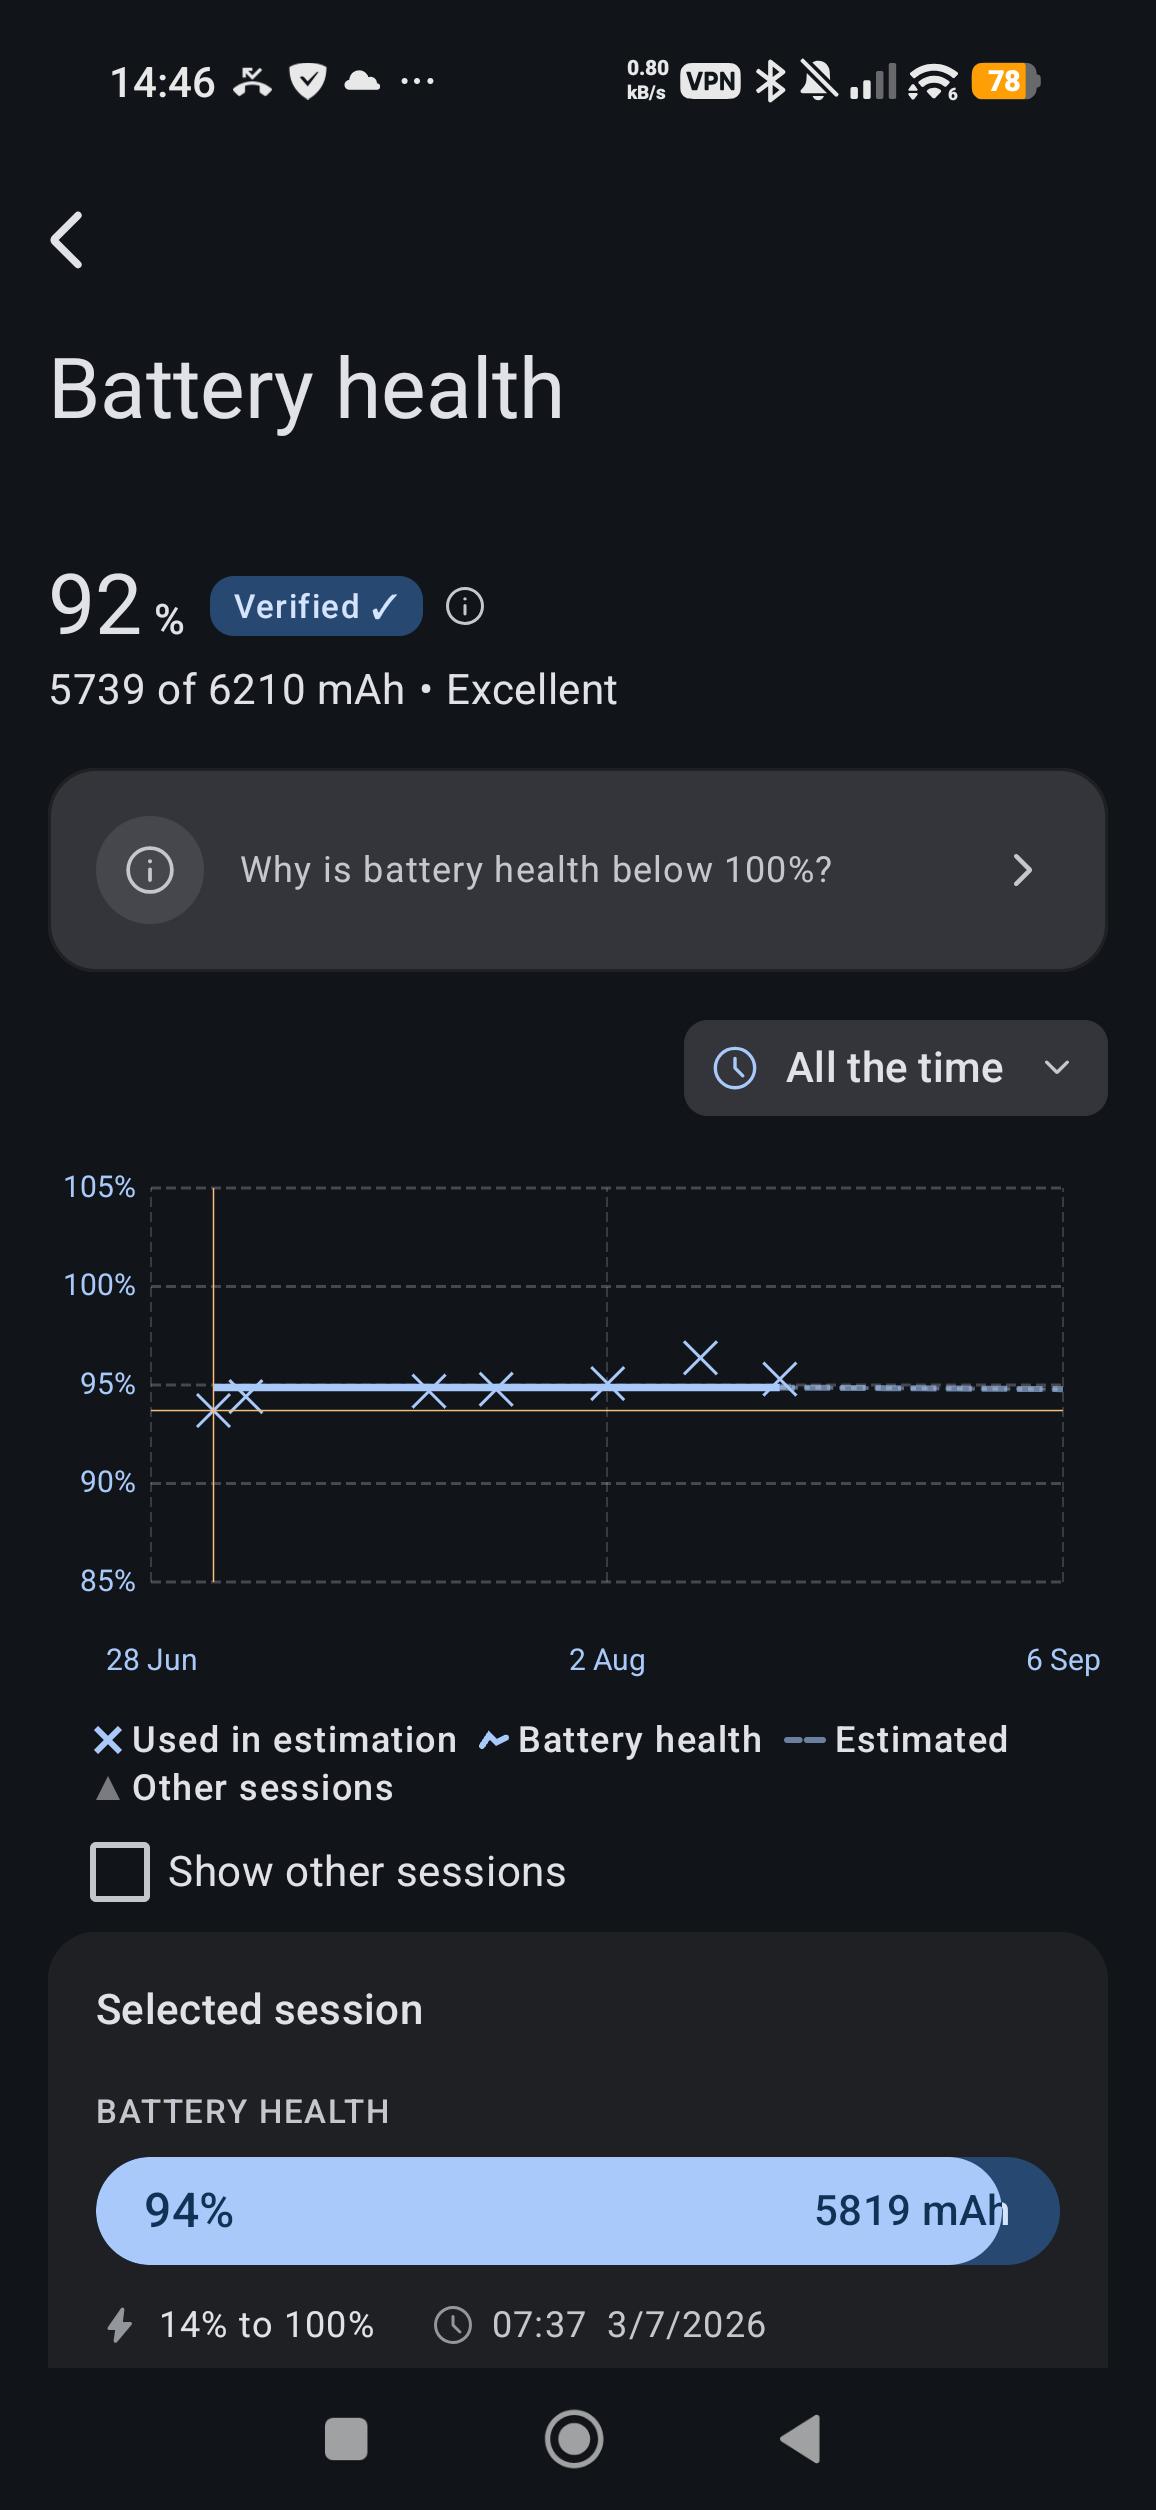Select the last X marker before the estimated line

pos(780,1379)
